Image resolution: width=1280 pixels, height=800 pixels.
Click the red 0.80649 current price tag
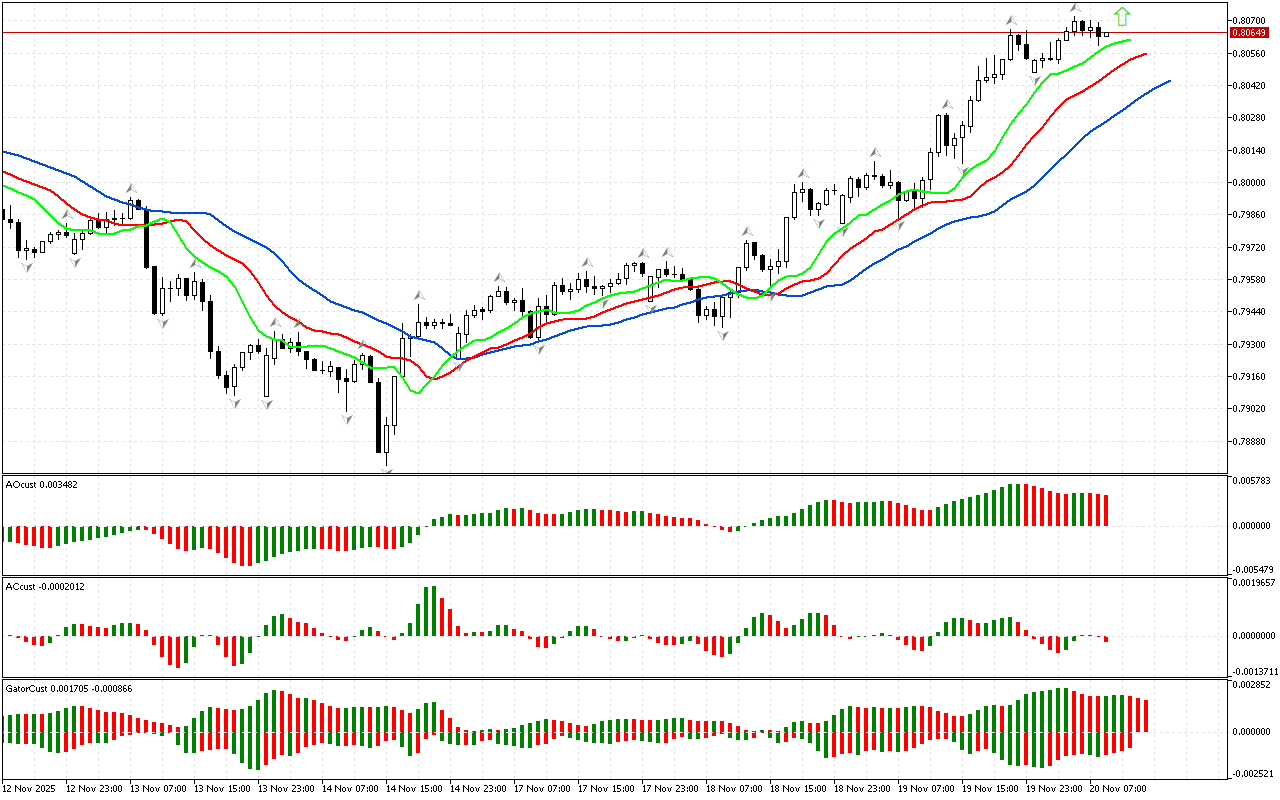tap(1250, 33)
